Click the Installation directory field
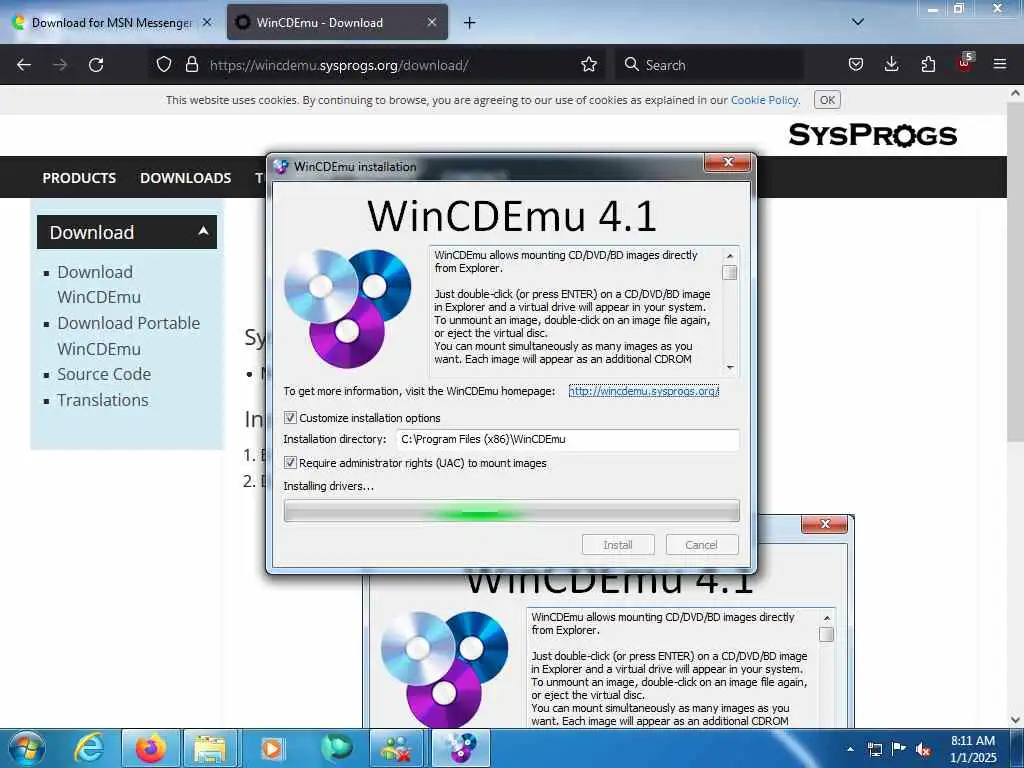This screenshot has height=768, width=1024. (568, 440)
